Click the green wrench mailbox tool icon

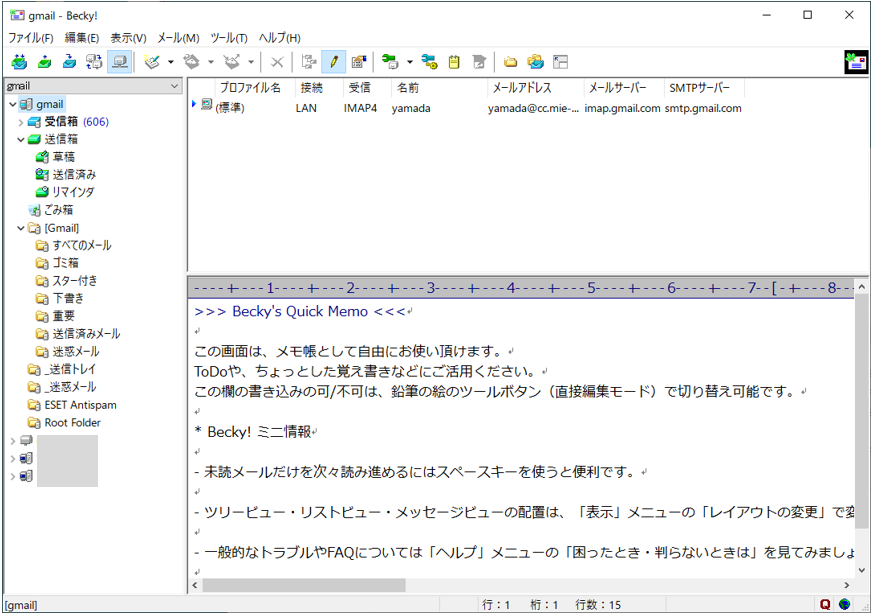[x=390, y=62]
